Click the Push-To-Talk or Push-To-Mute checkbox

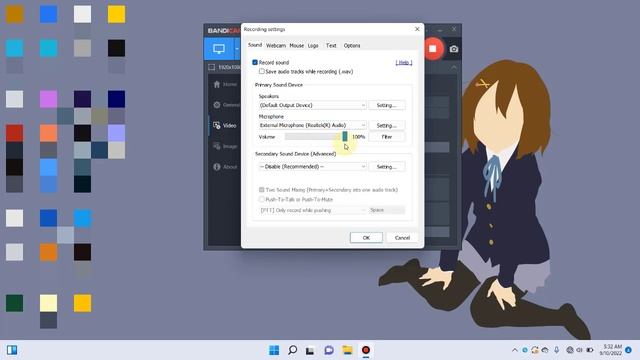tap(262, 199)
